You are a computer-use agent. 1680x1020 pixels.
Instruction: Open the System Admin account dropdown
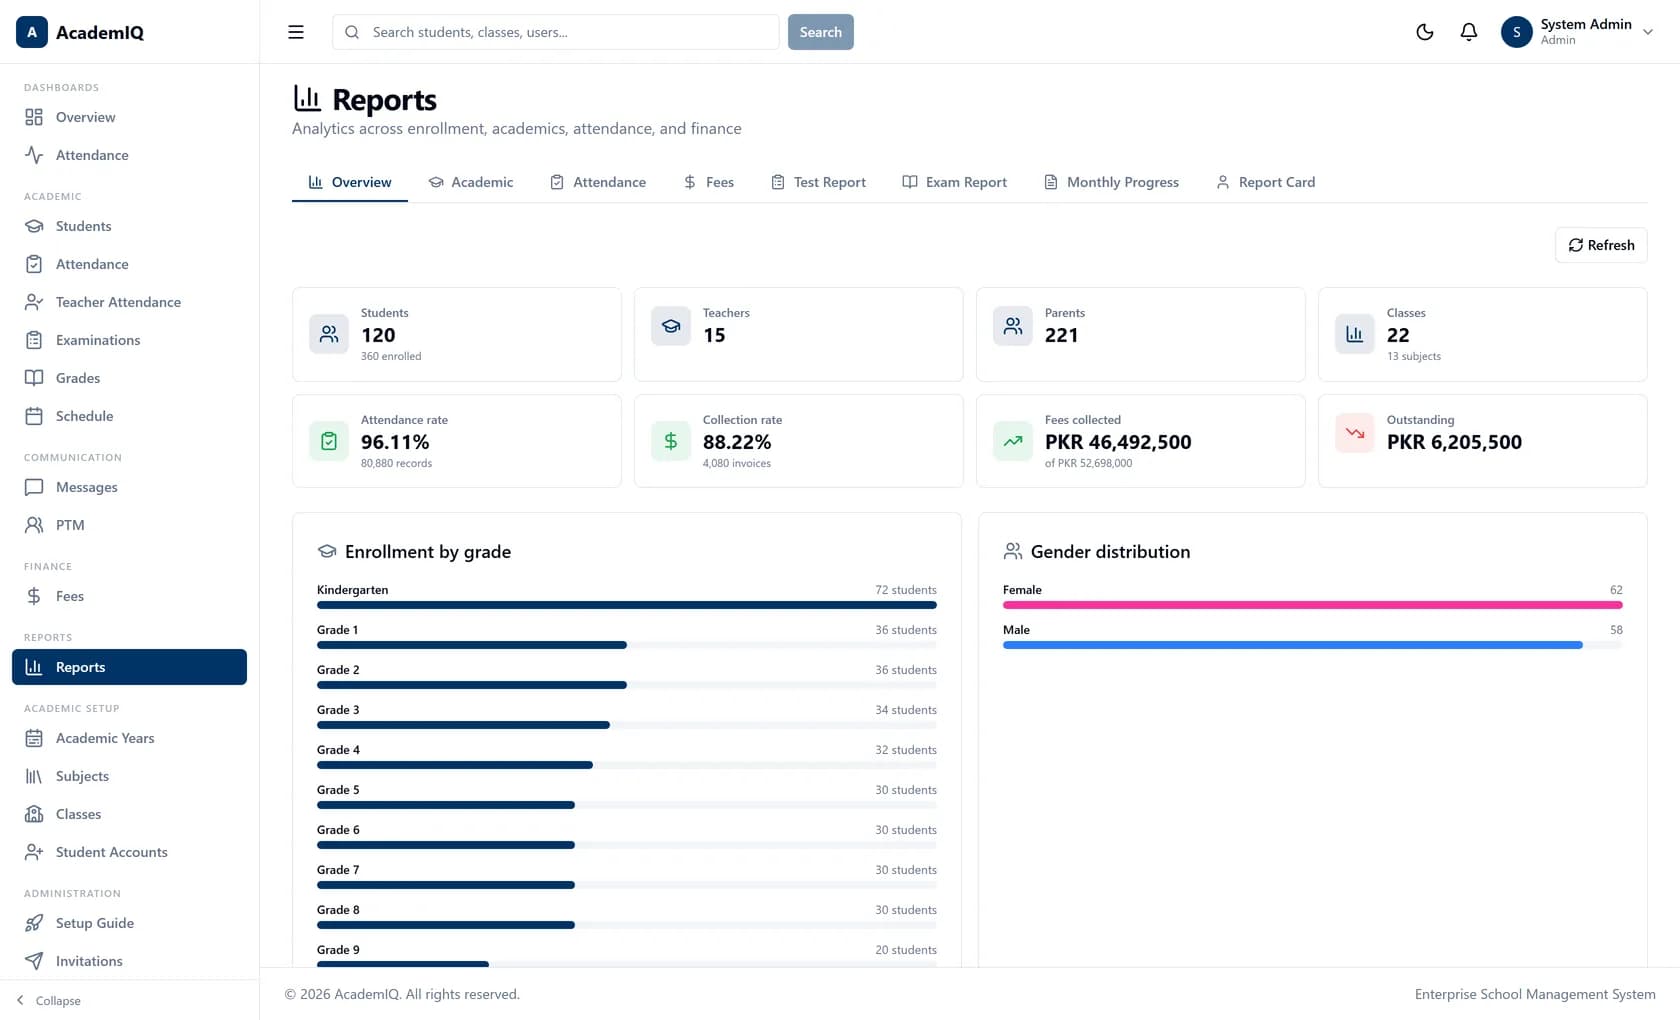pos(1578,32)
